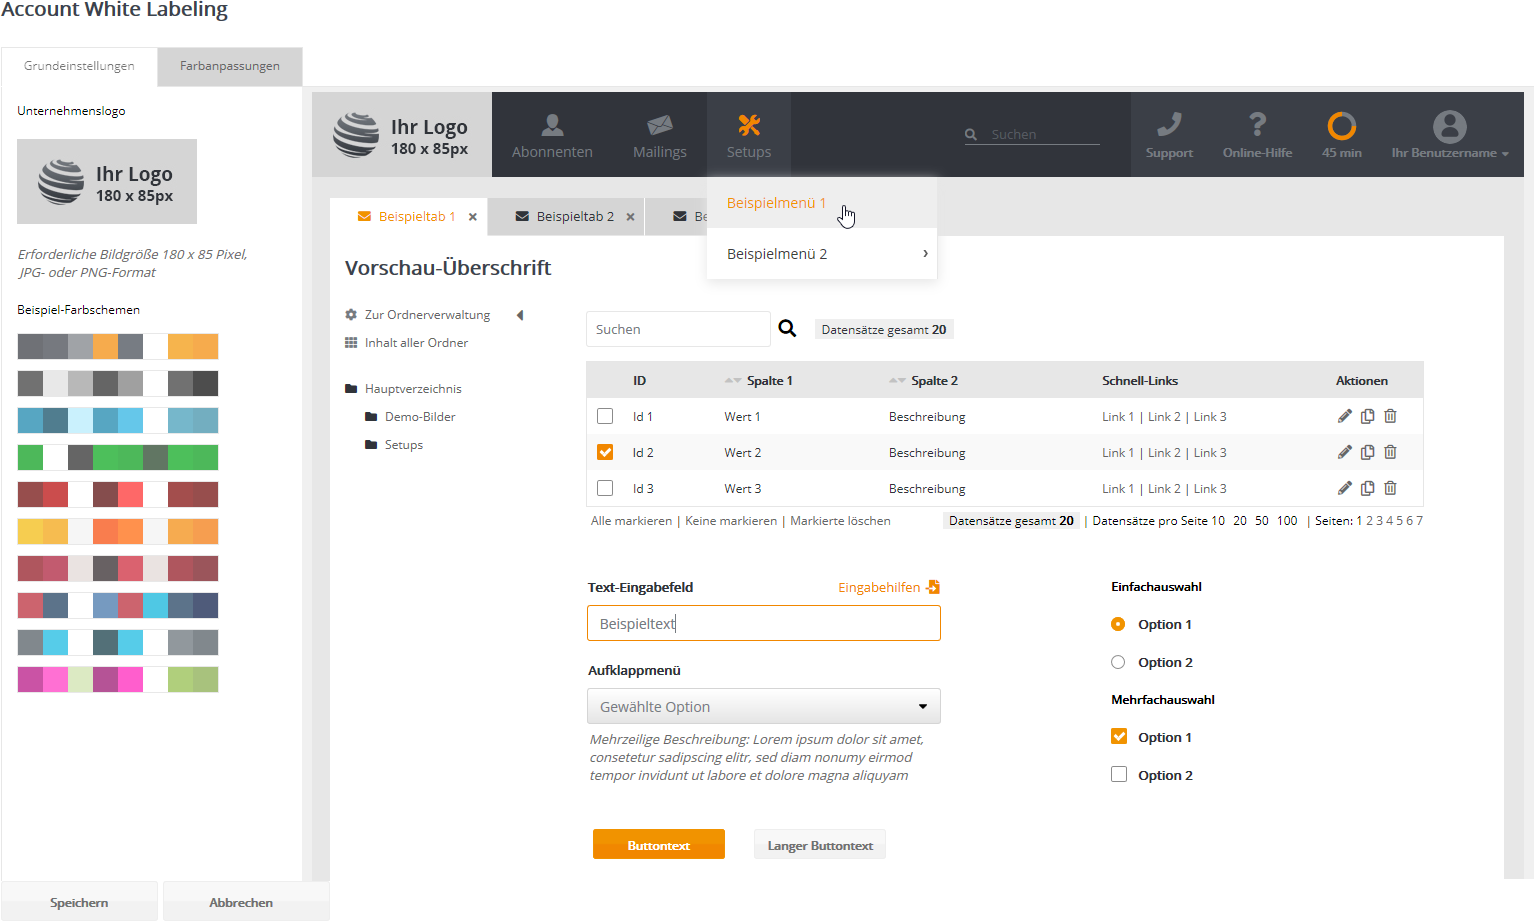The width and height of the screenshot is (1534, 921).
Task: Open Online-Hilfe question mark icon
Action: pos(1257,125)
